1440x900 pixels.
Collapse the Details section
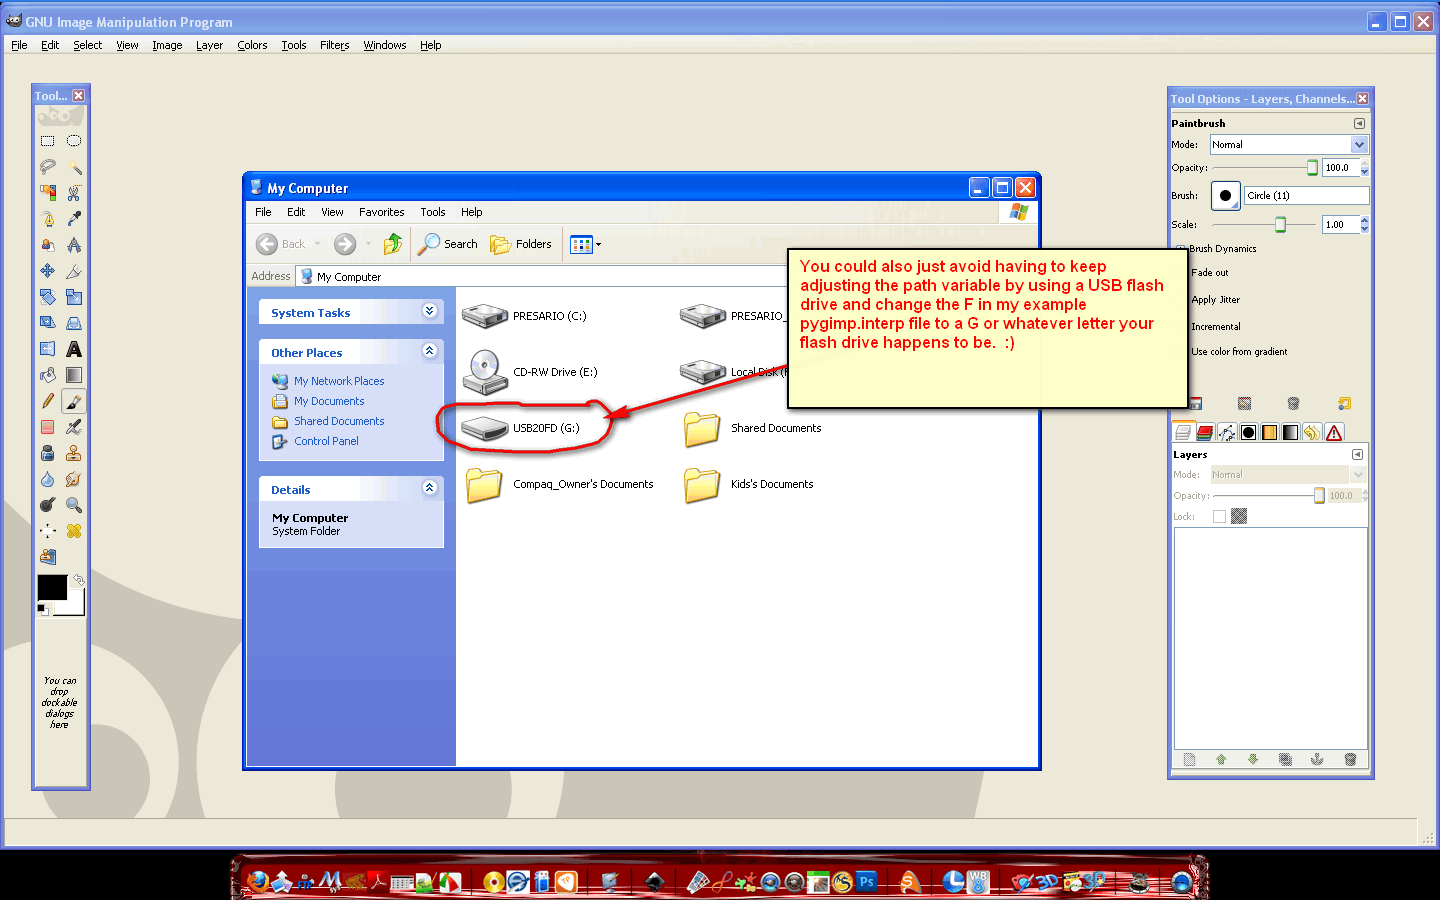pos(429,488)
